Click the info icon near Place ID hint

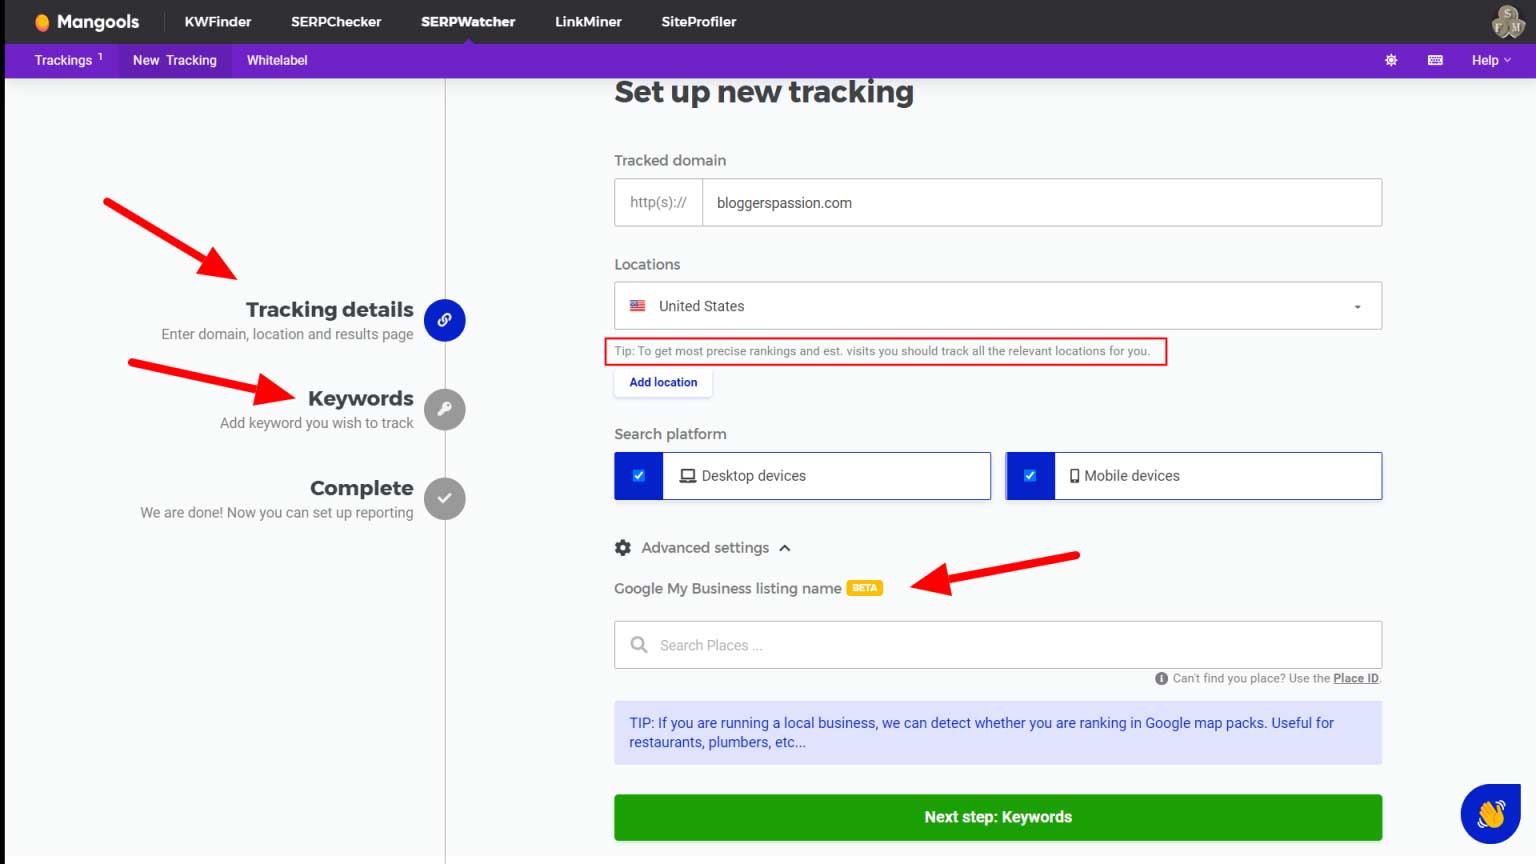tap(1161, 678)
